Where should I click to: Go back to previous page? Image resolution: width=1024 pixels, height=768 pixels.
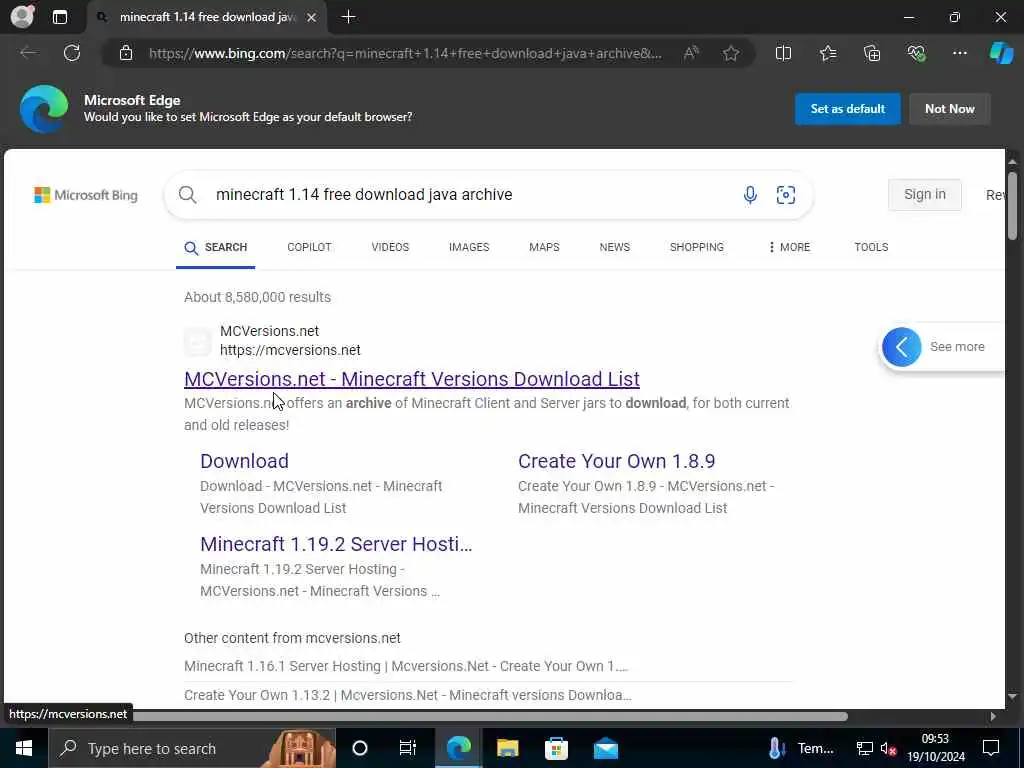pos(28,53)
